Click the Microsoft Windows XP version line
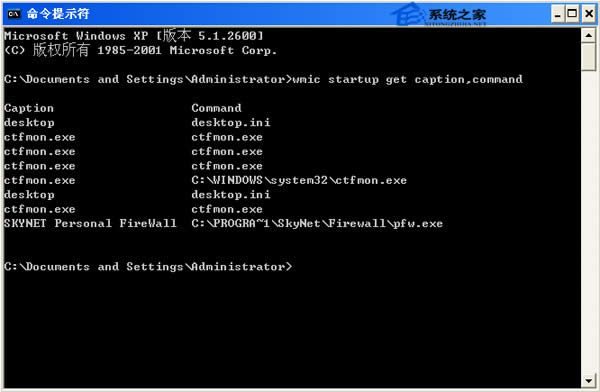 click(134, 36)
